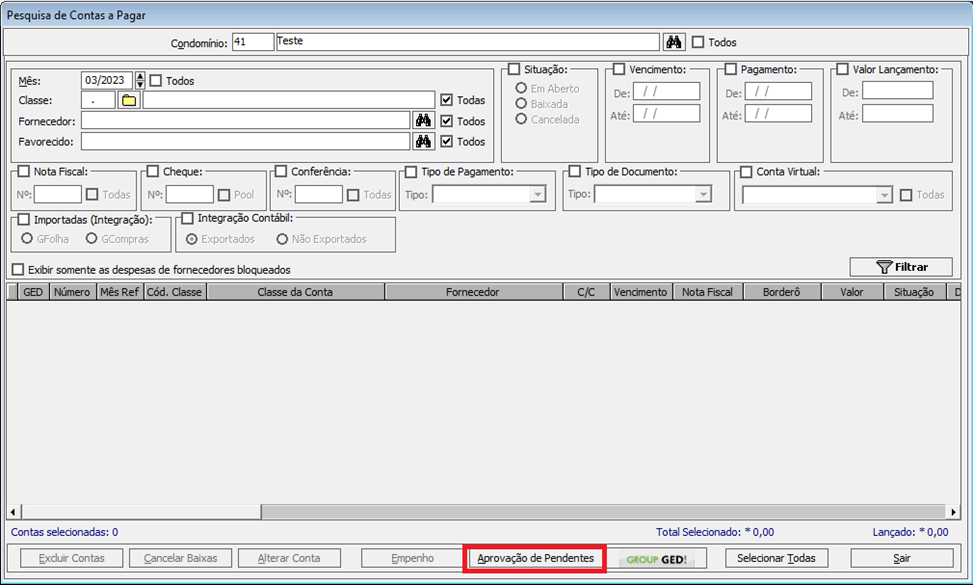973x585 pixels.
Task: Select Baixada radio option
Action: (521, 104)
